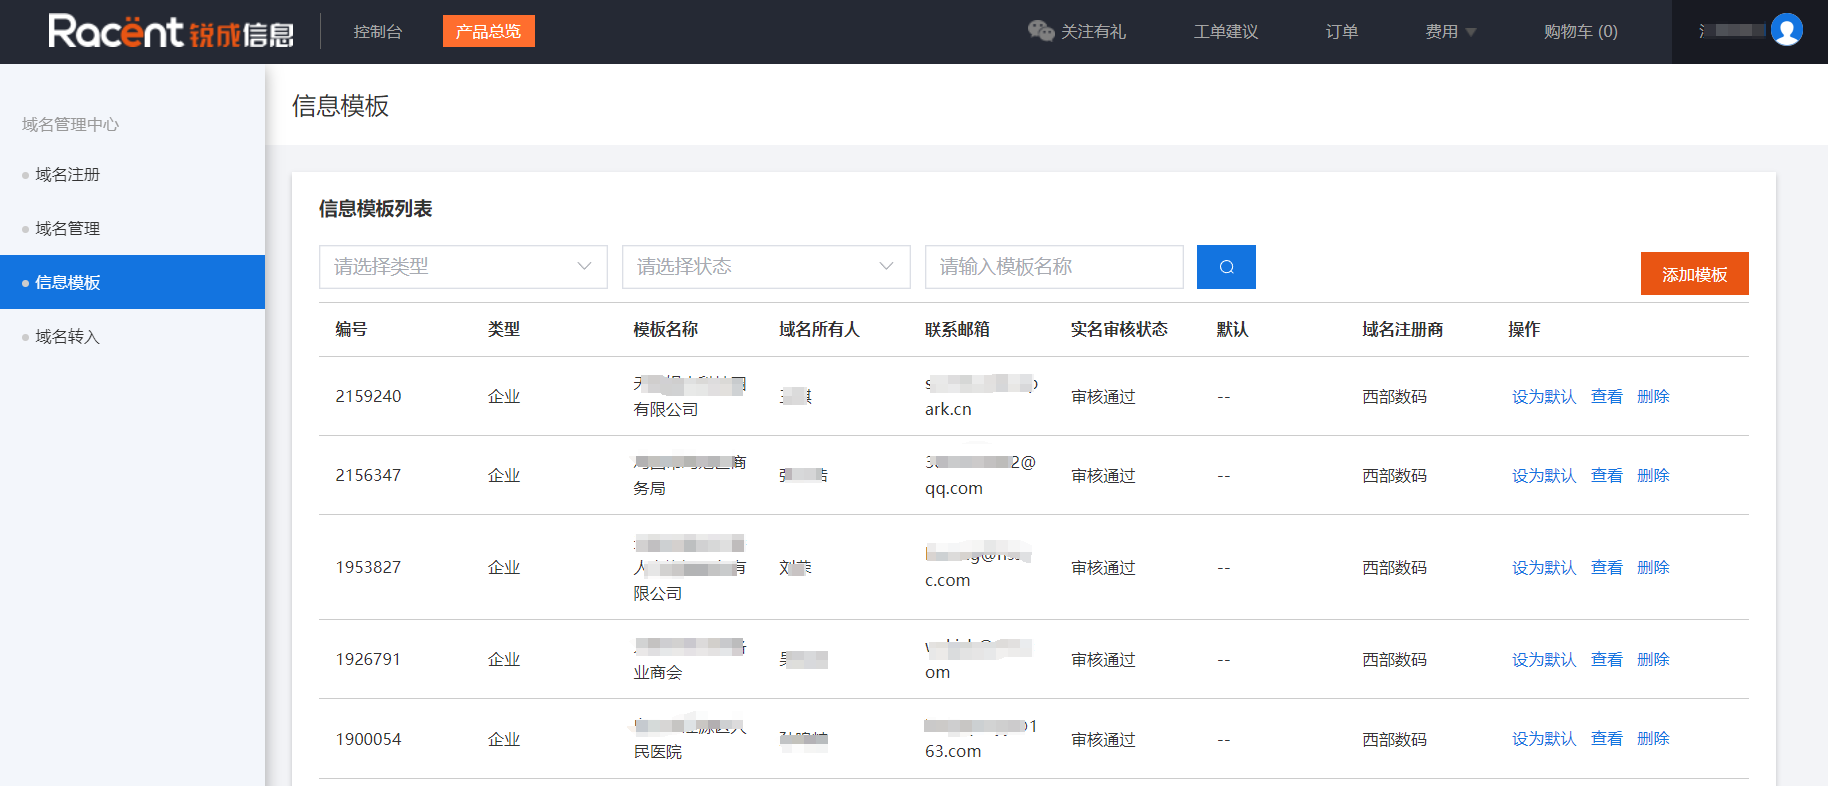Click template number 2156347
Screen dimensions: 1828x786
tap(368, 475)
